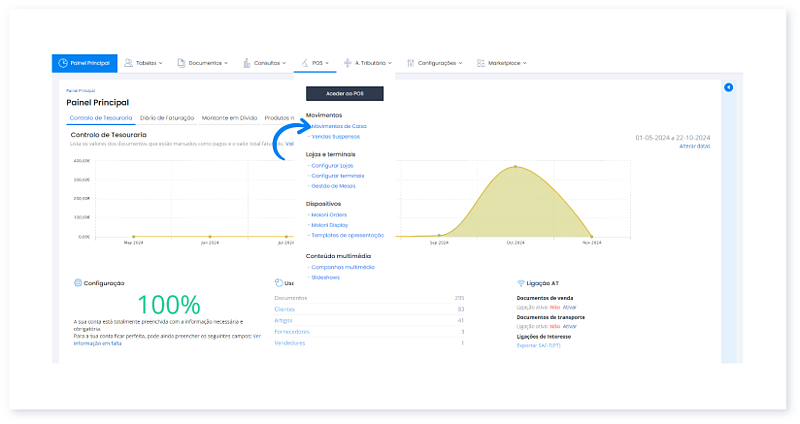Click the Alterar datas link

(x=694, y=146)
